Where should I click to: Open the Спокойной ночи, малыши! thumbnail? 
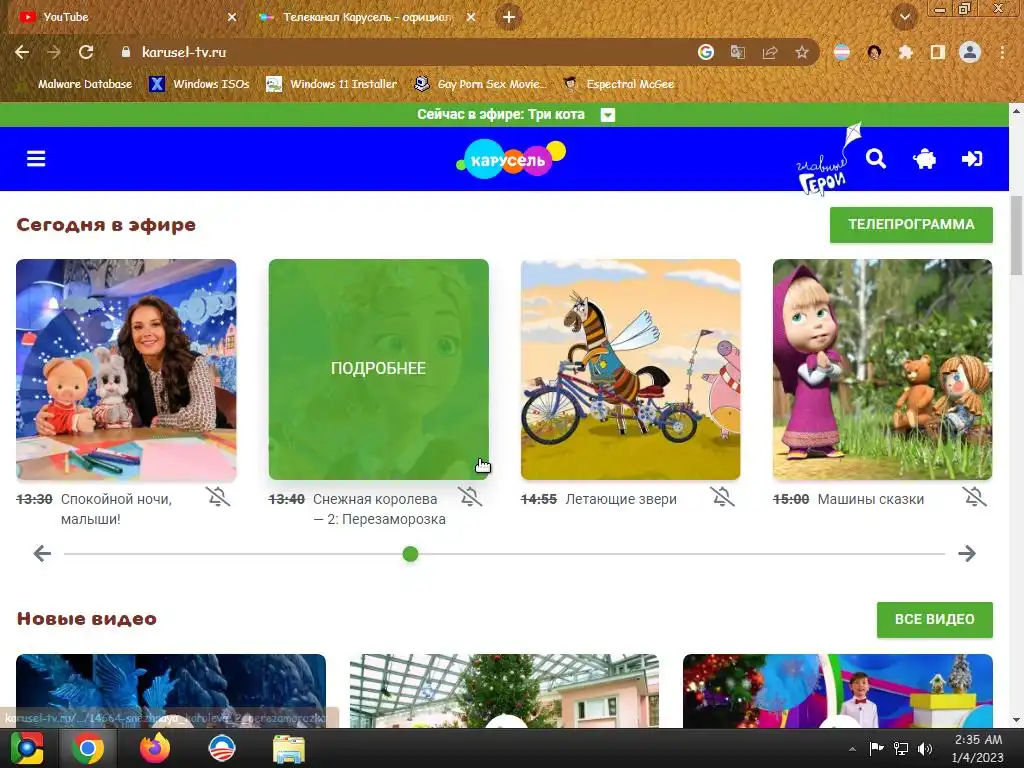[x=126, y=370]
